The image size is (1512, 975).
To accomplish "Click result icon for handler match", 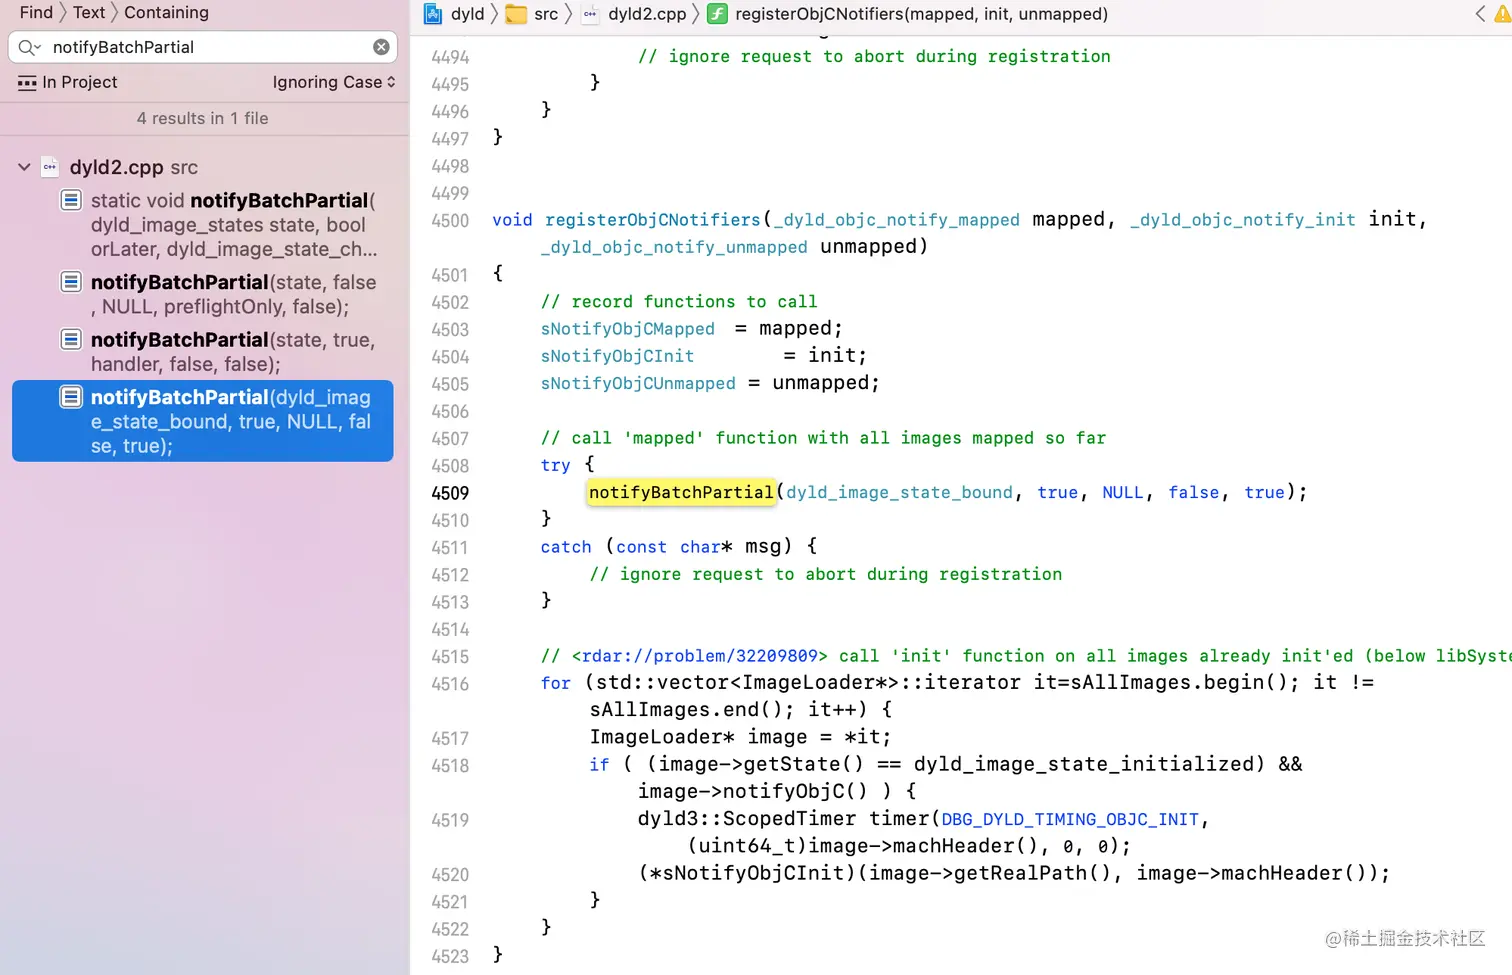I will tap(71, 339).
